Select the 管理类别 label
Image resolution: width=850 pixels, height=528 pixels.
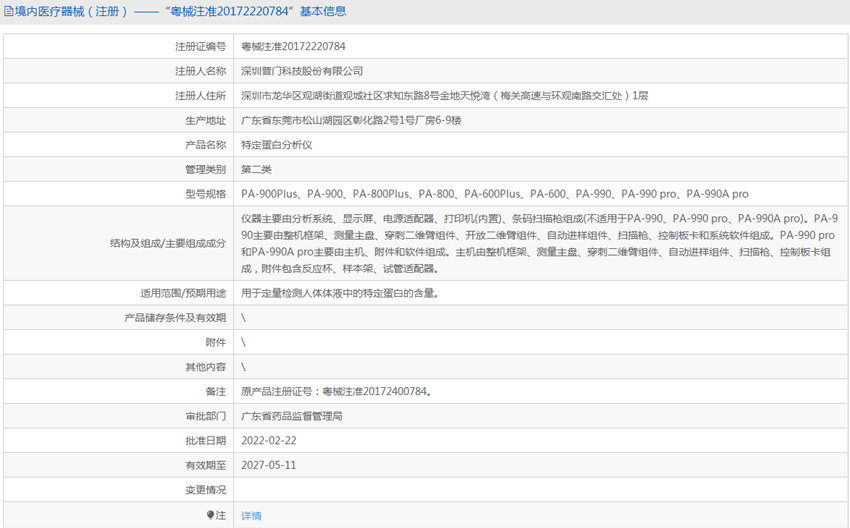(x=205, y=170)
